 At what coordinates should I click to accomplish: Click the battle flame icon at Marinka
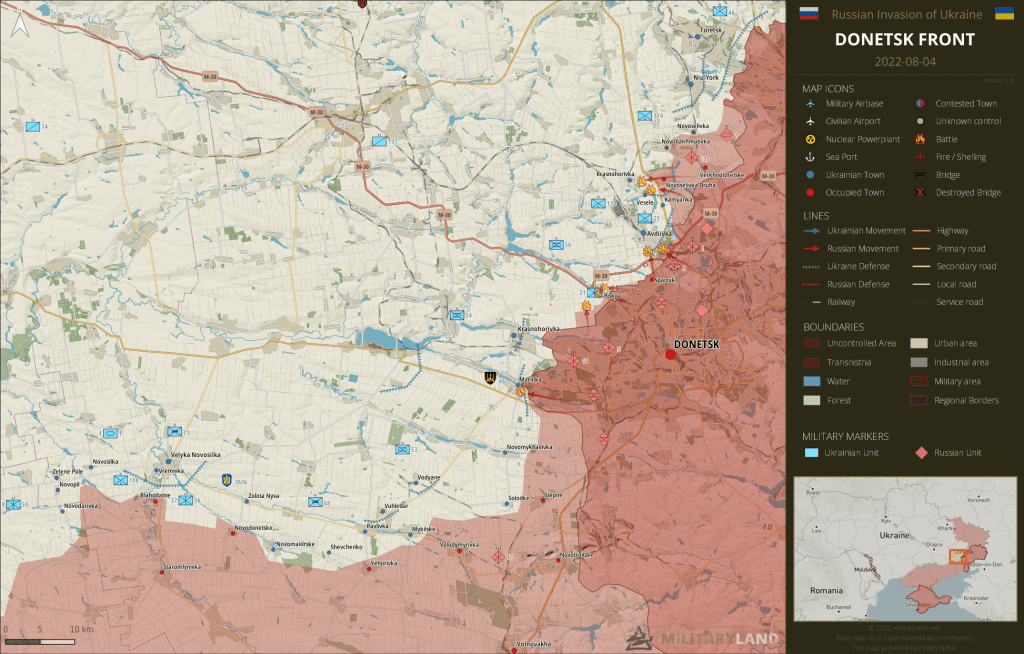522,392
